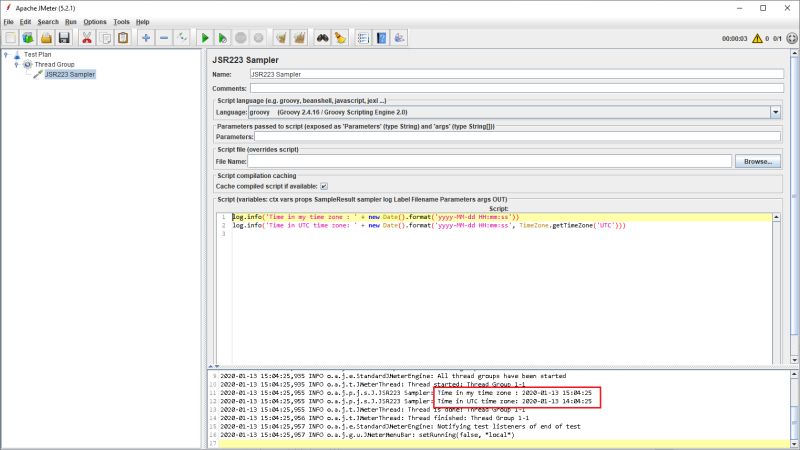The image size is (800, 450).
Task: Click the New test plan icon
Action: tap(10, 38)
